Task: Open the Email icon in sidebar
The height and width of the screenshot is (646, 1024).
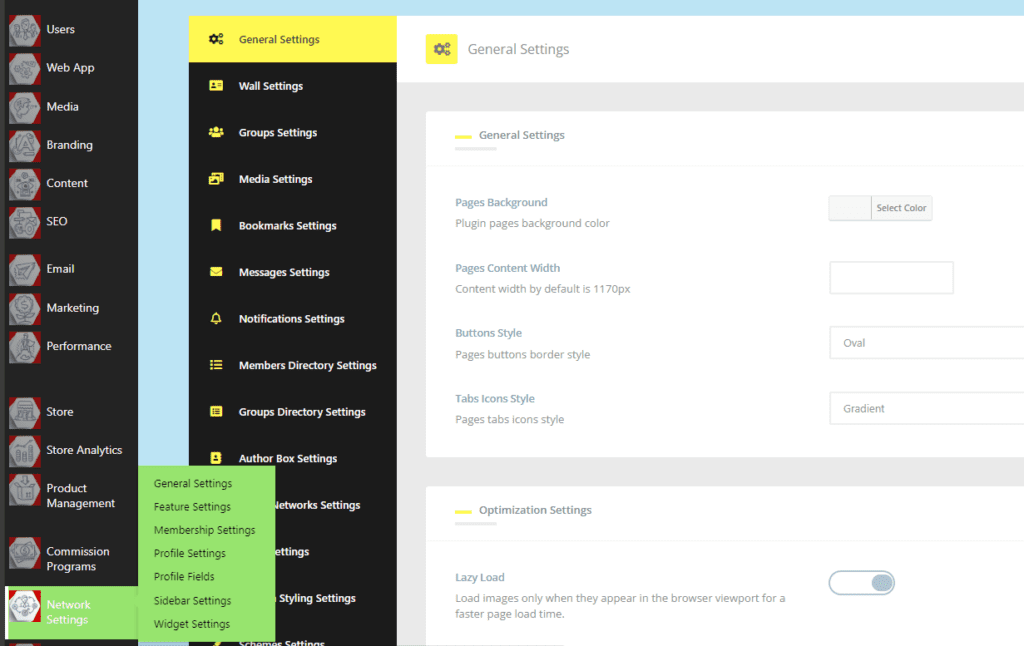Action: 24,269
